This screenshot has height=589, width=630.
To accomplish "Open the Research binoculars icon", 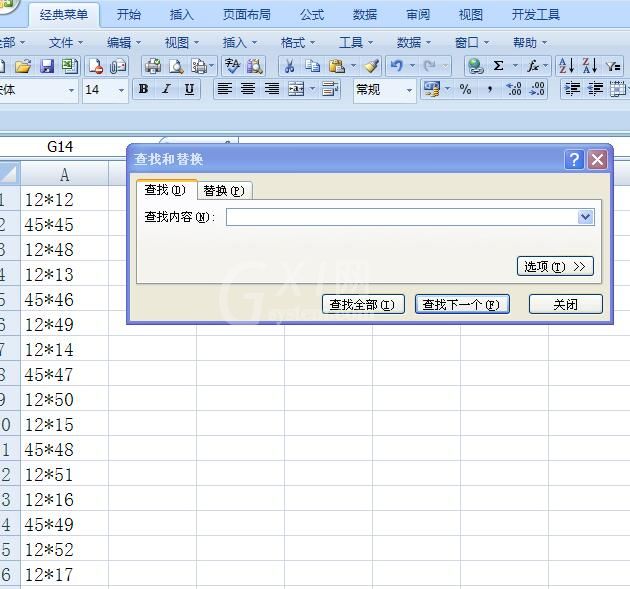I will [x=255, y=66].
